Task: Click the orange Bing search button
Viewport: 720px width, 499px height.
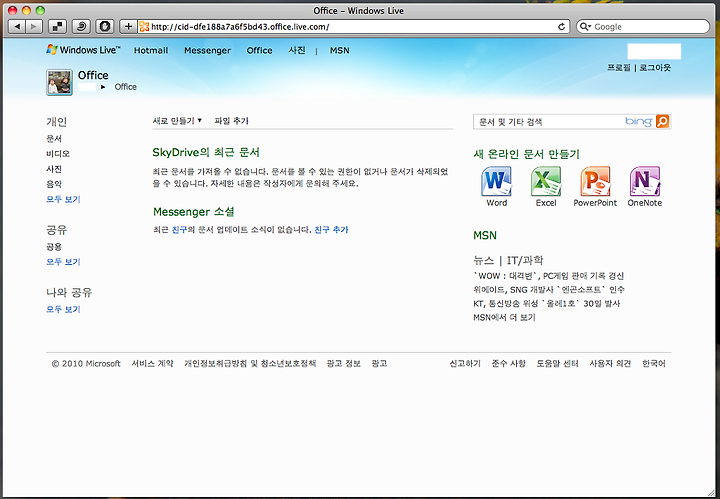Action: [663, 121]
